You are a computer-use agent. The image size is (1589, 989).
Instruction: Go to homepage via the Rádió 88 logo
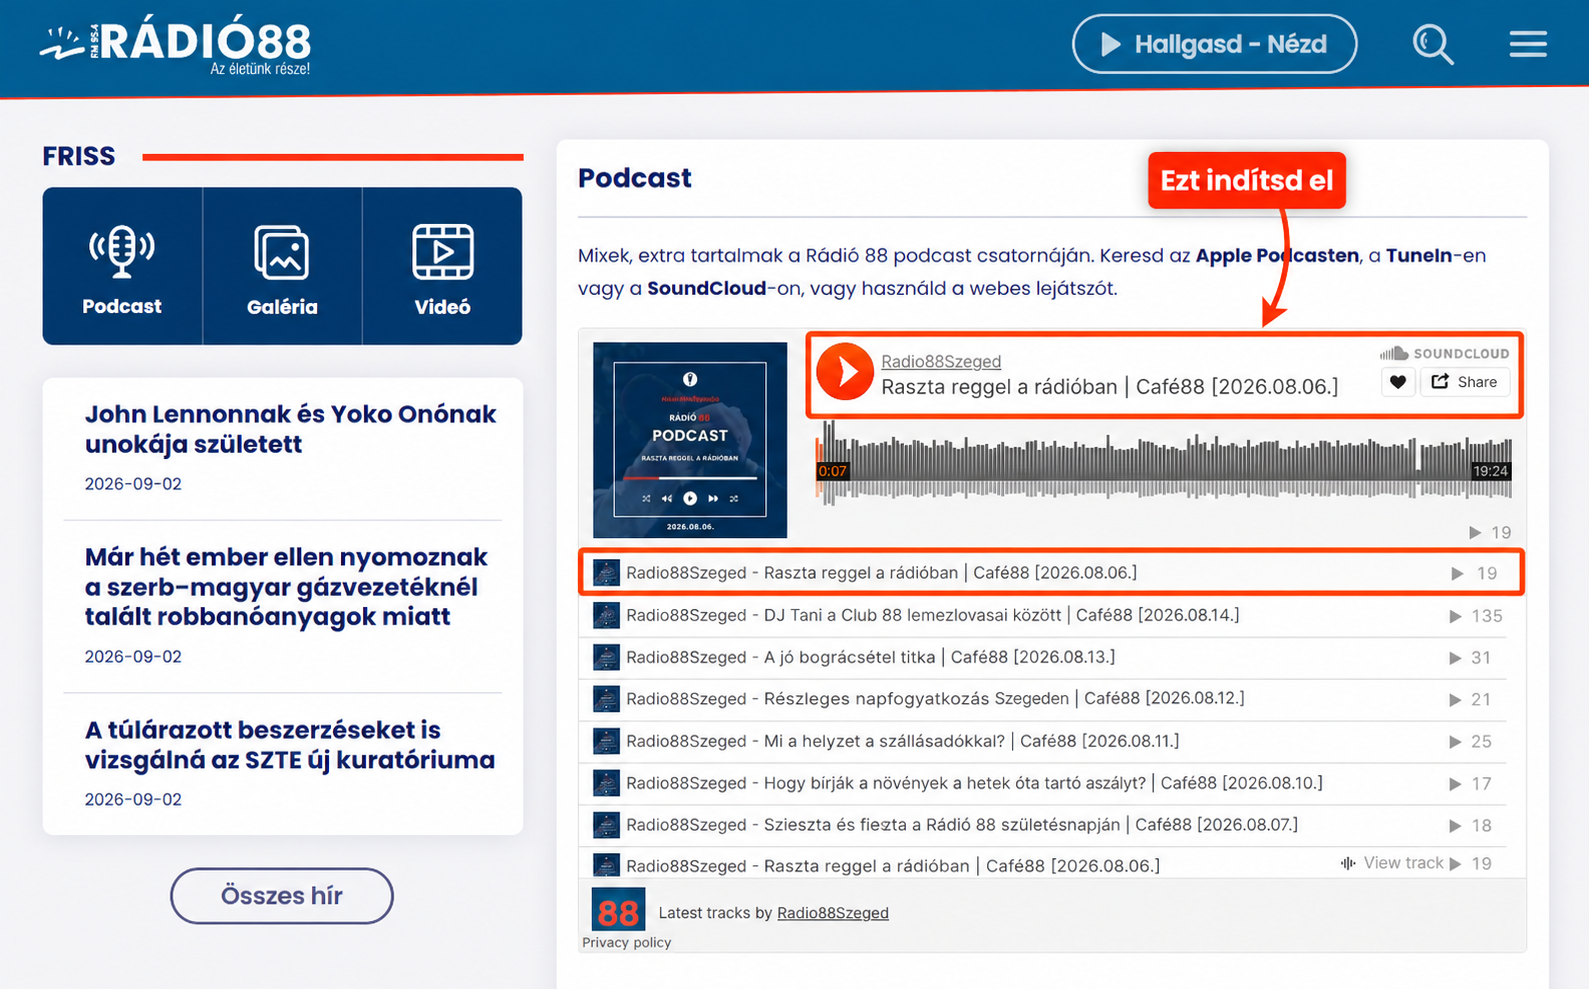pyautogui.click(x=176, y=46)
